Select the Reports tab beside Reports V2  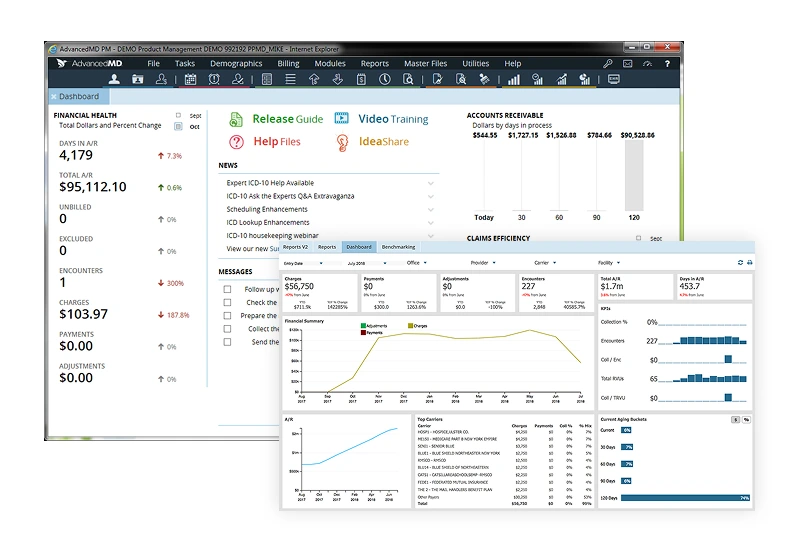point(327,247)
